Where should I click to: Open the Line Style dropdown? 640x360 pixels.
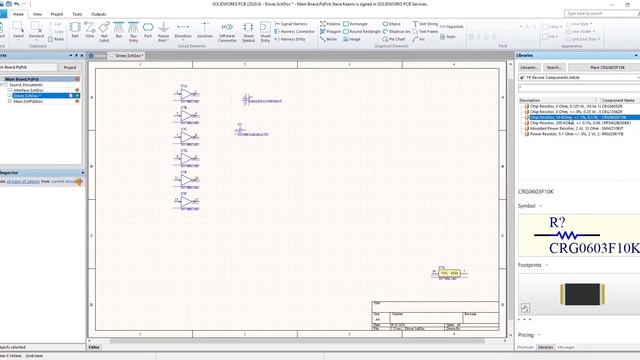580,24
